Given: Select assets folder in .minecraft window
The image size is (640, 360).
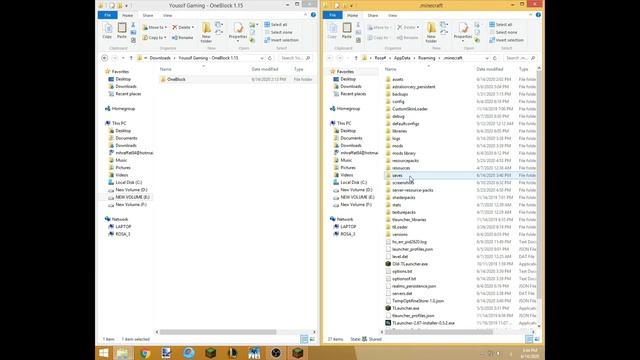Looking at the screenshot, I should tap(398, 79).
